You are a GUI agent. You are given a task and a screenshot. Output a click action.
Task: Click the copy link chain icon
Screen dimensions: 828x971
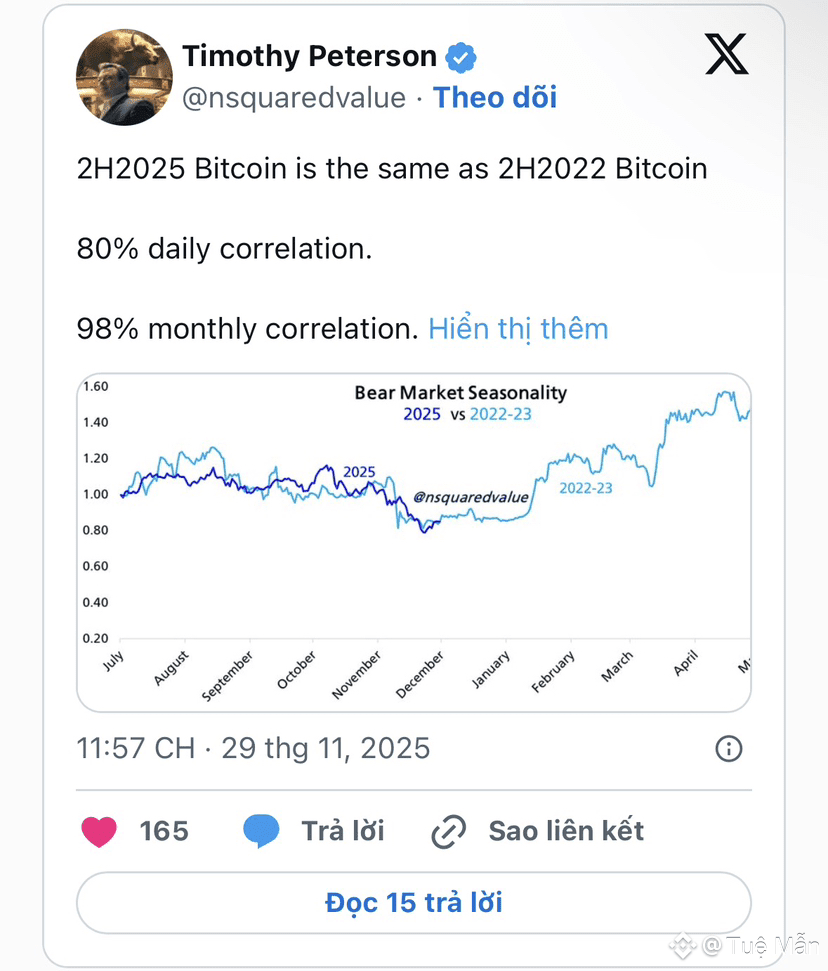click(x=449, y=831)
